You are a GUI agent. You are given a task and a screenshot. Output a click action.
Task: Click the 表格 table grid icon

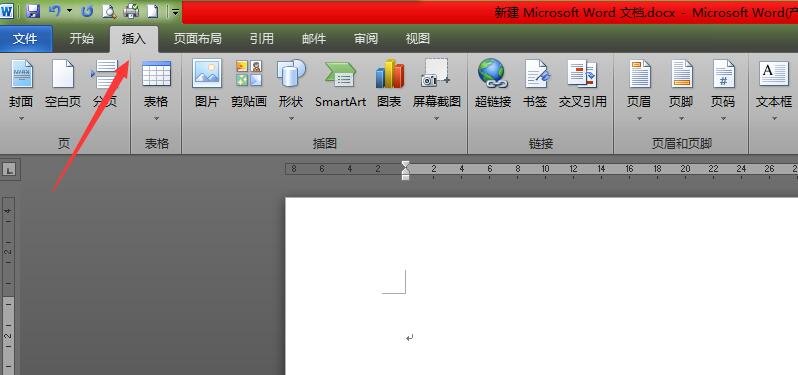[x=156, y=74]
